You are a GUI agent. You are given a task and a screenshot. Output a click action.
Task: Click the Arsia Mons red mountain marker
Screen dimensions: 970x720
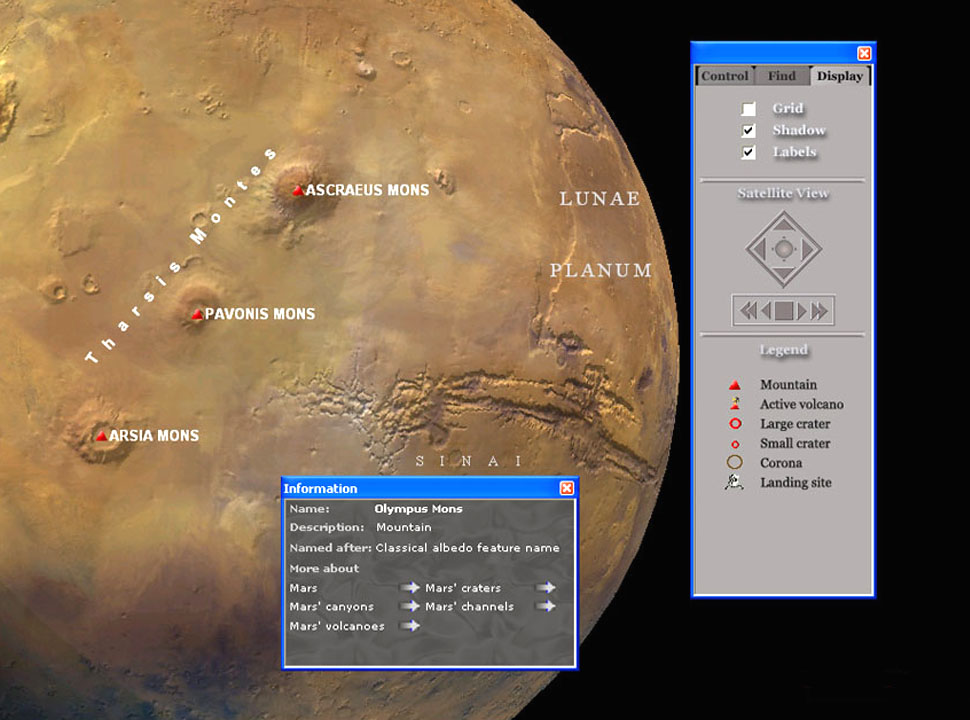point(101,435)
